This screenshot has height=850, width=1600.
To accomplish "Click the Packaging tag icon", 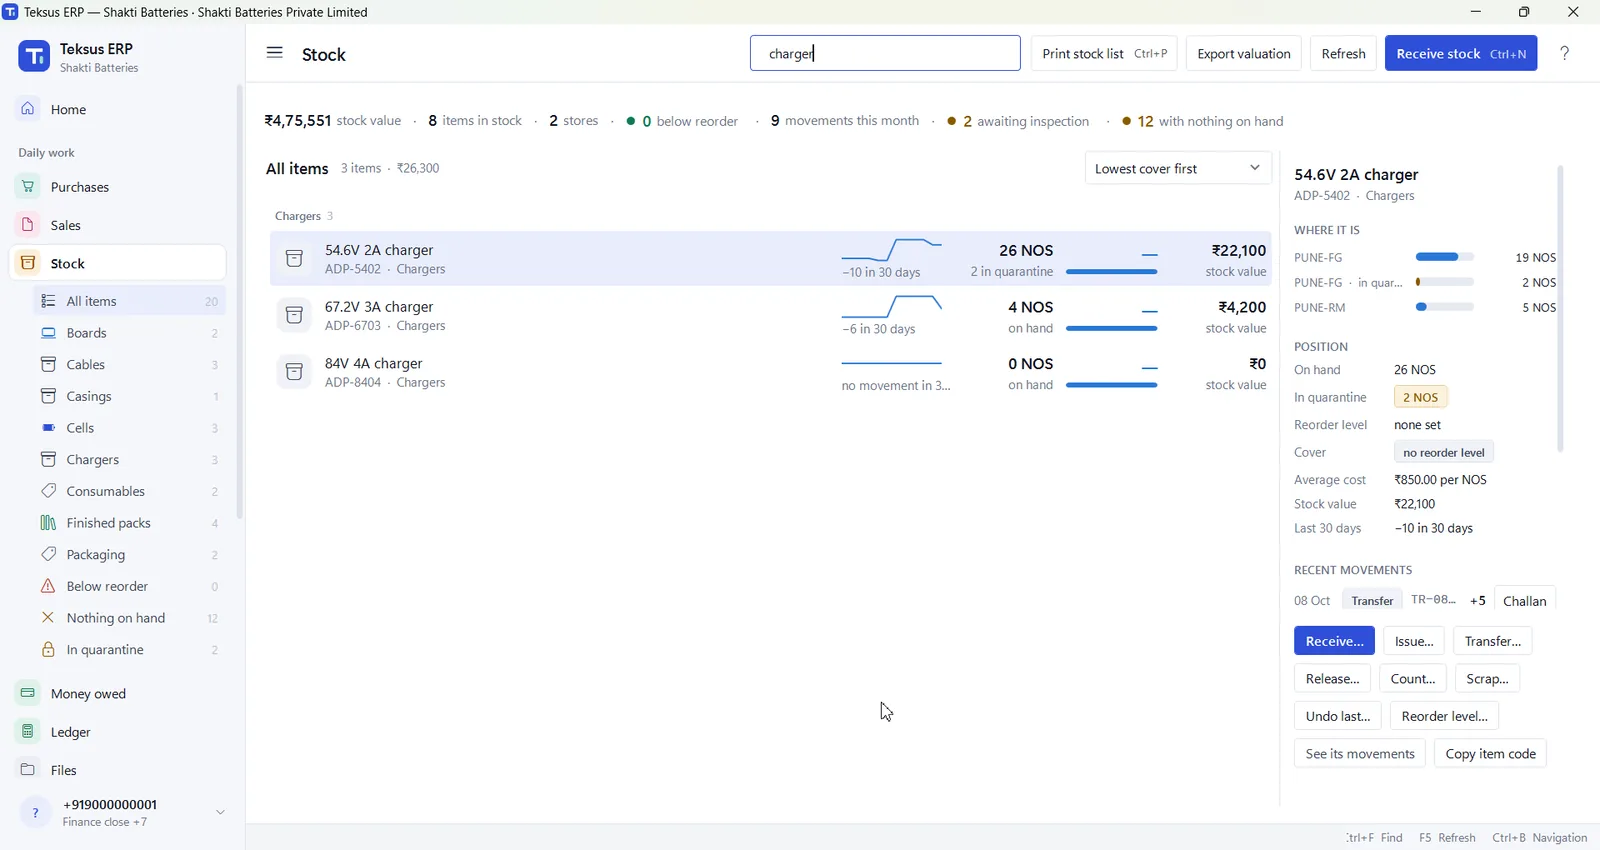I will [48, 554].
